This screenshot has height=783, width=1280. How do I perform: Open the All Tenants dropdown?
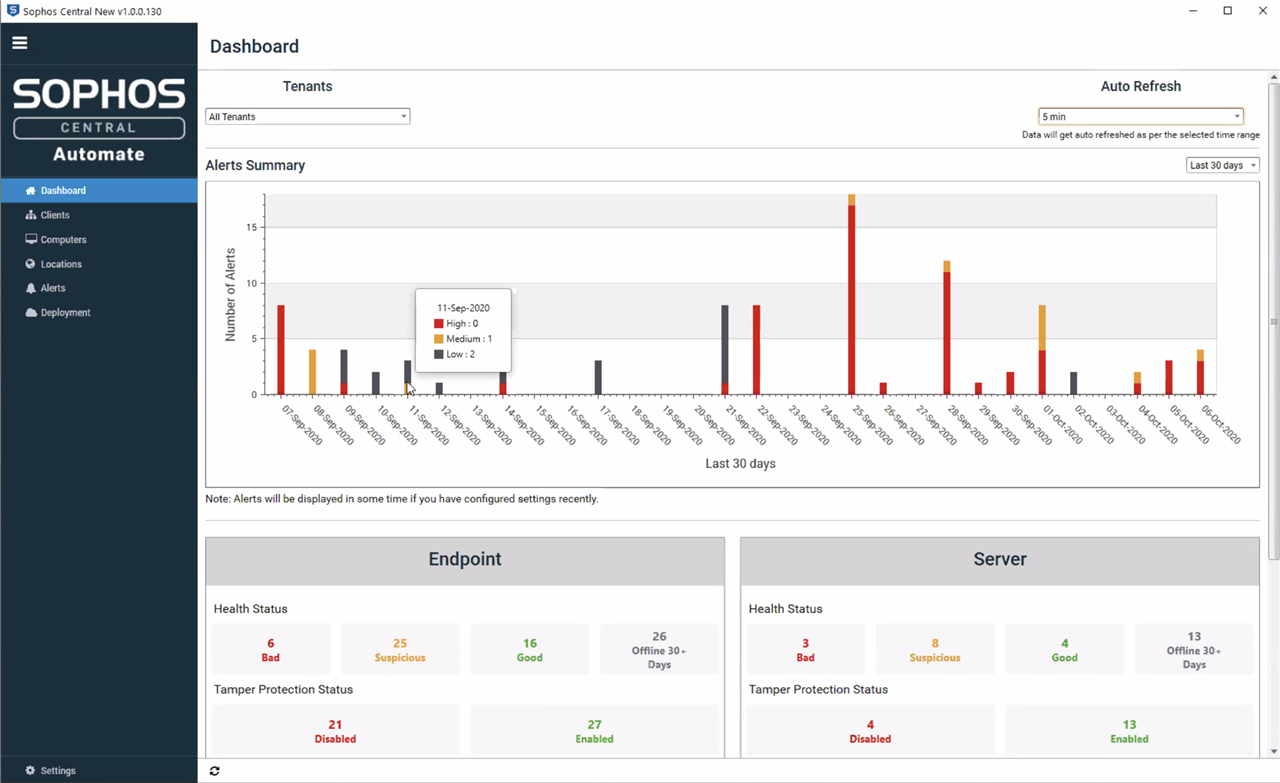point(307,117)
